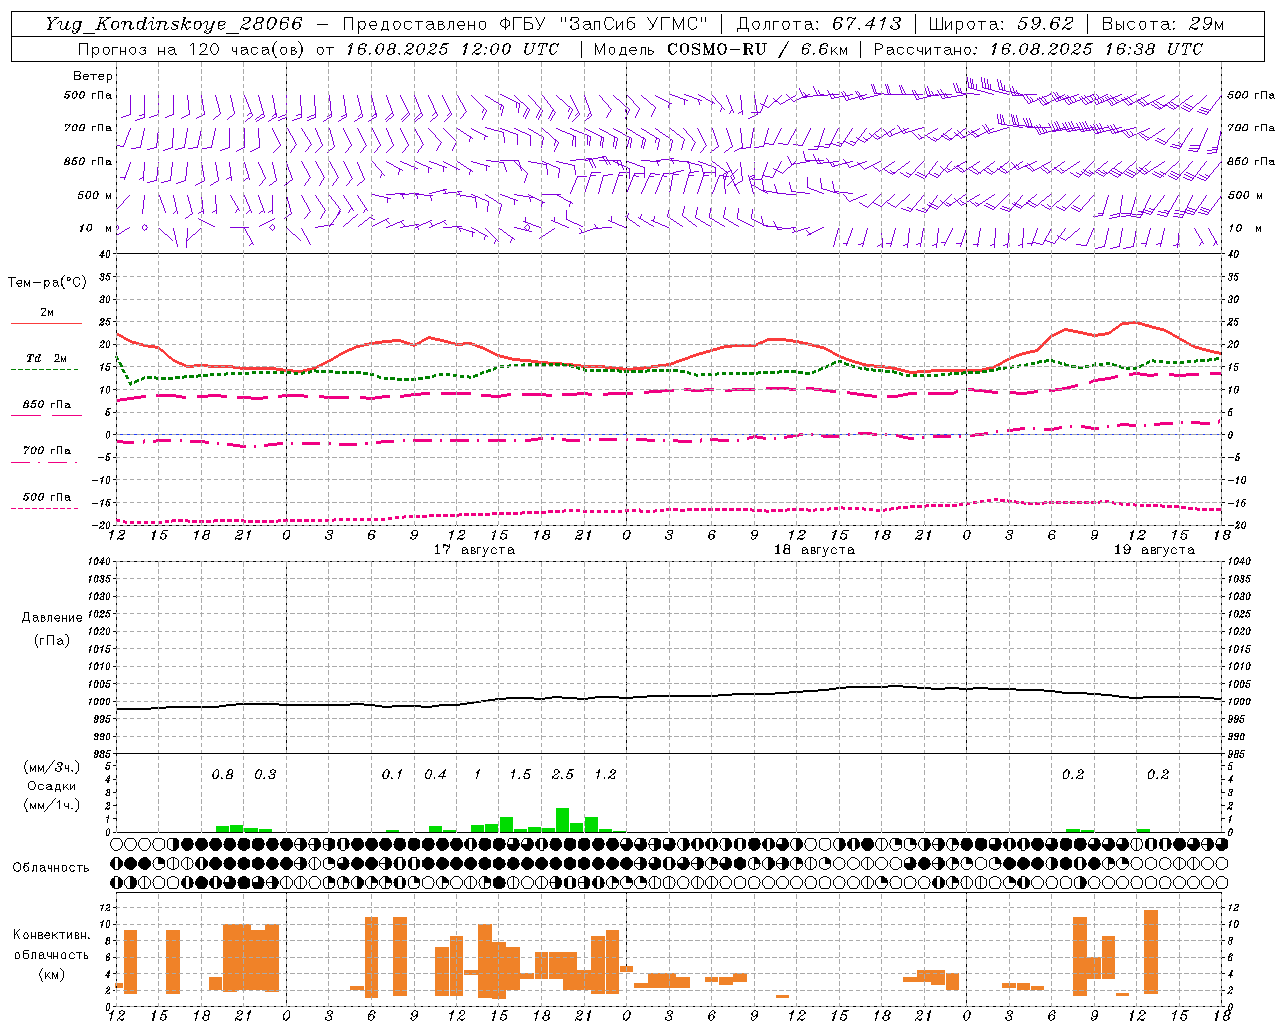Click the computed timestamp Рассчитано: 16.08.2025 16:38 UTC
The image size is (1280, 1024).
(x=1038, y=49)
